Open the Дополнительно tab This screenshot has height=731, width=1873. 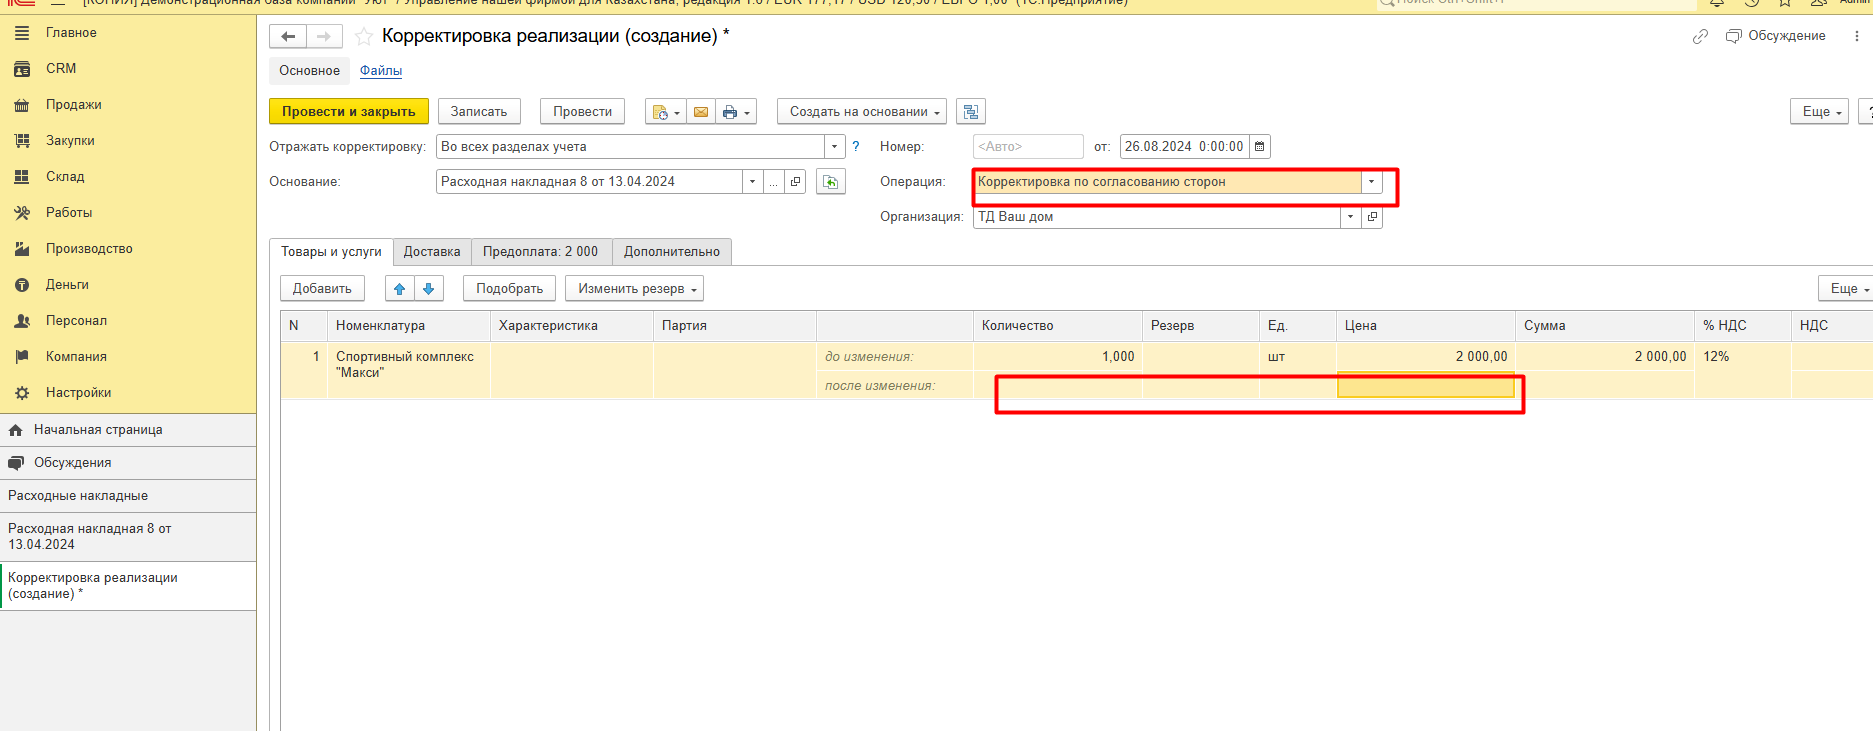click(671, 252)
